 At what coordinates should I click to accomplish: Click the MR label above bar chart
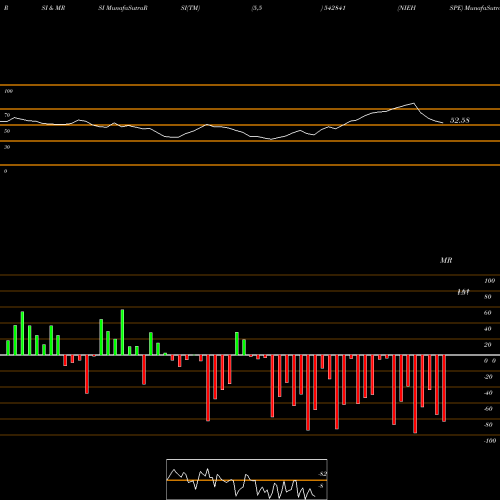tap(446, 260)
